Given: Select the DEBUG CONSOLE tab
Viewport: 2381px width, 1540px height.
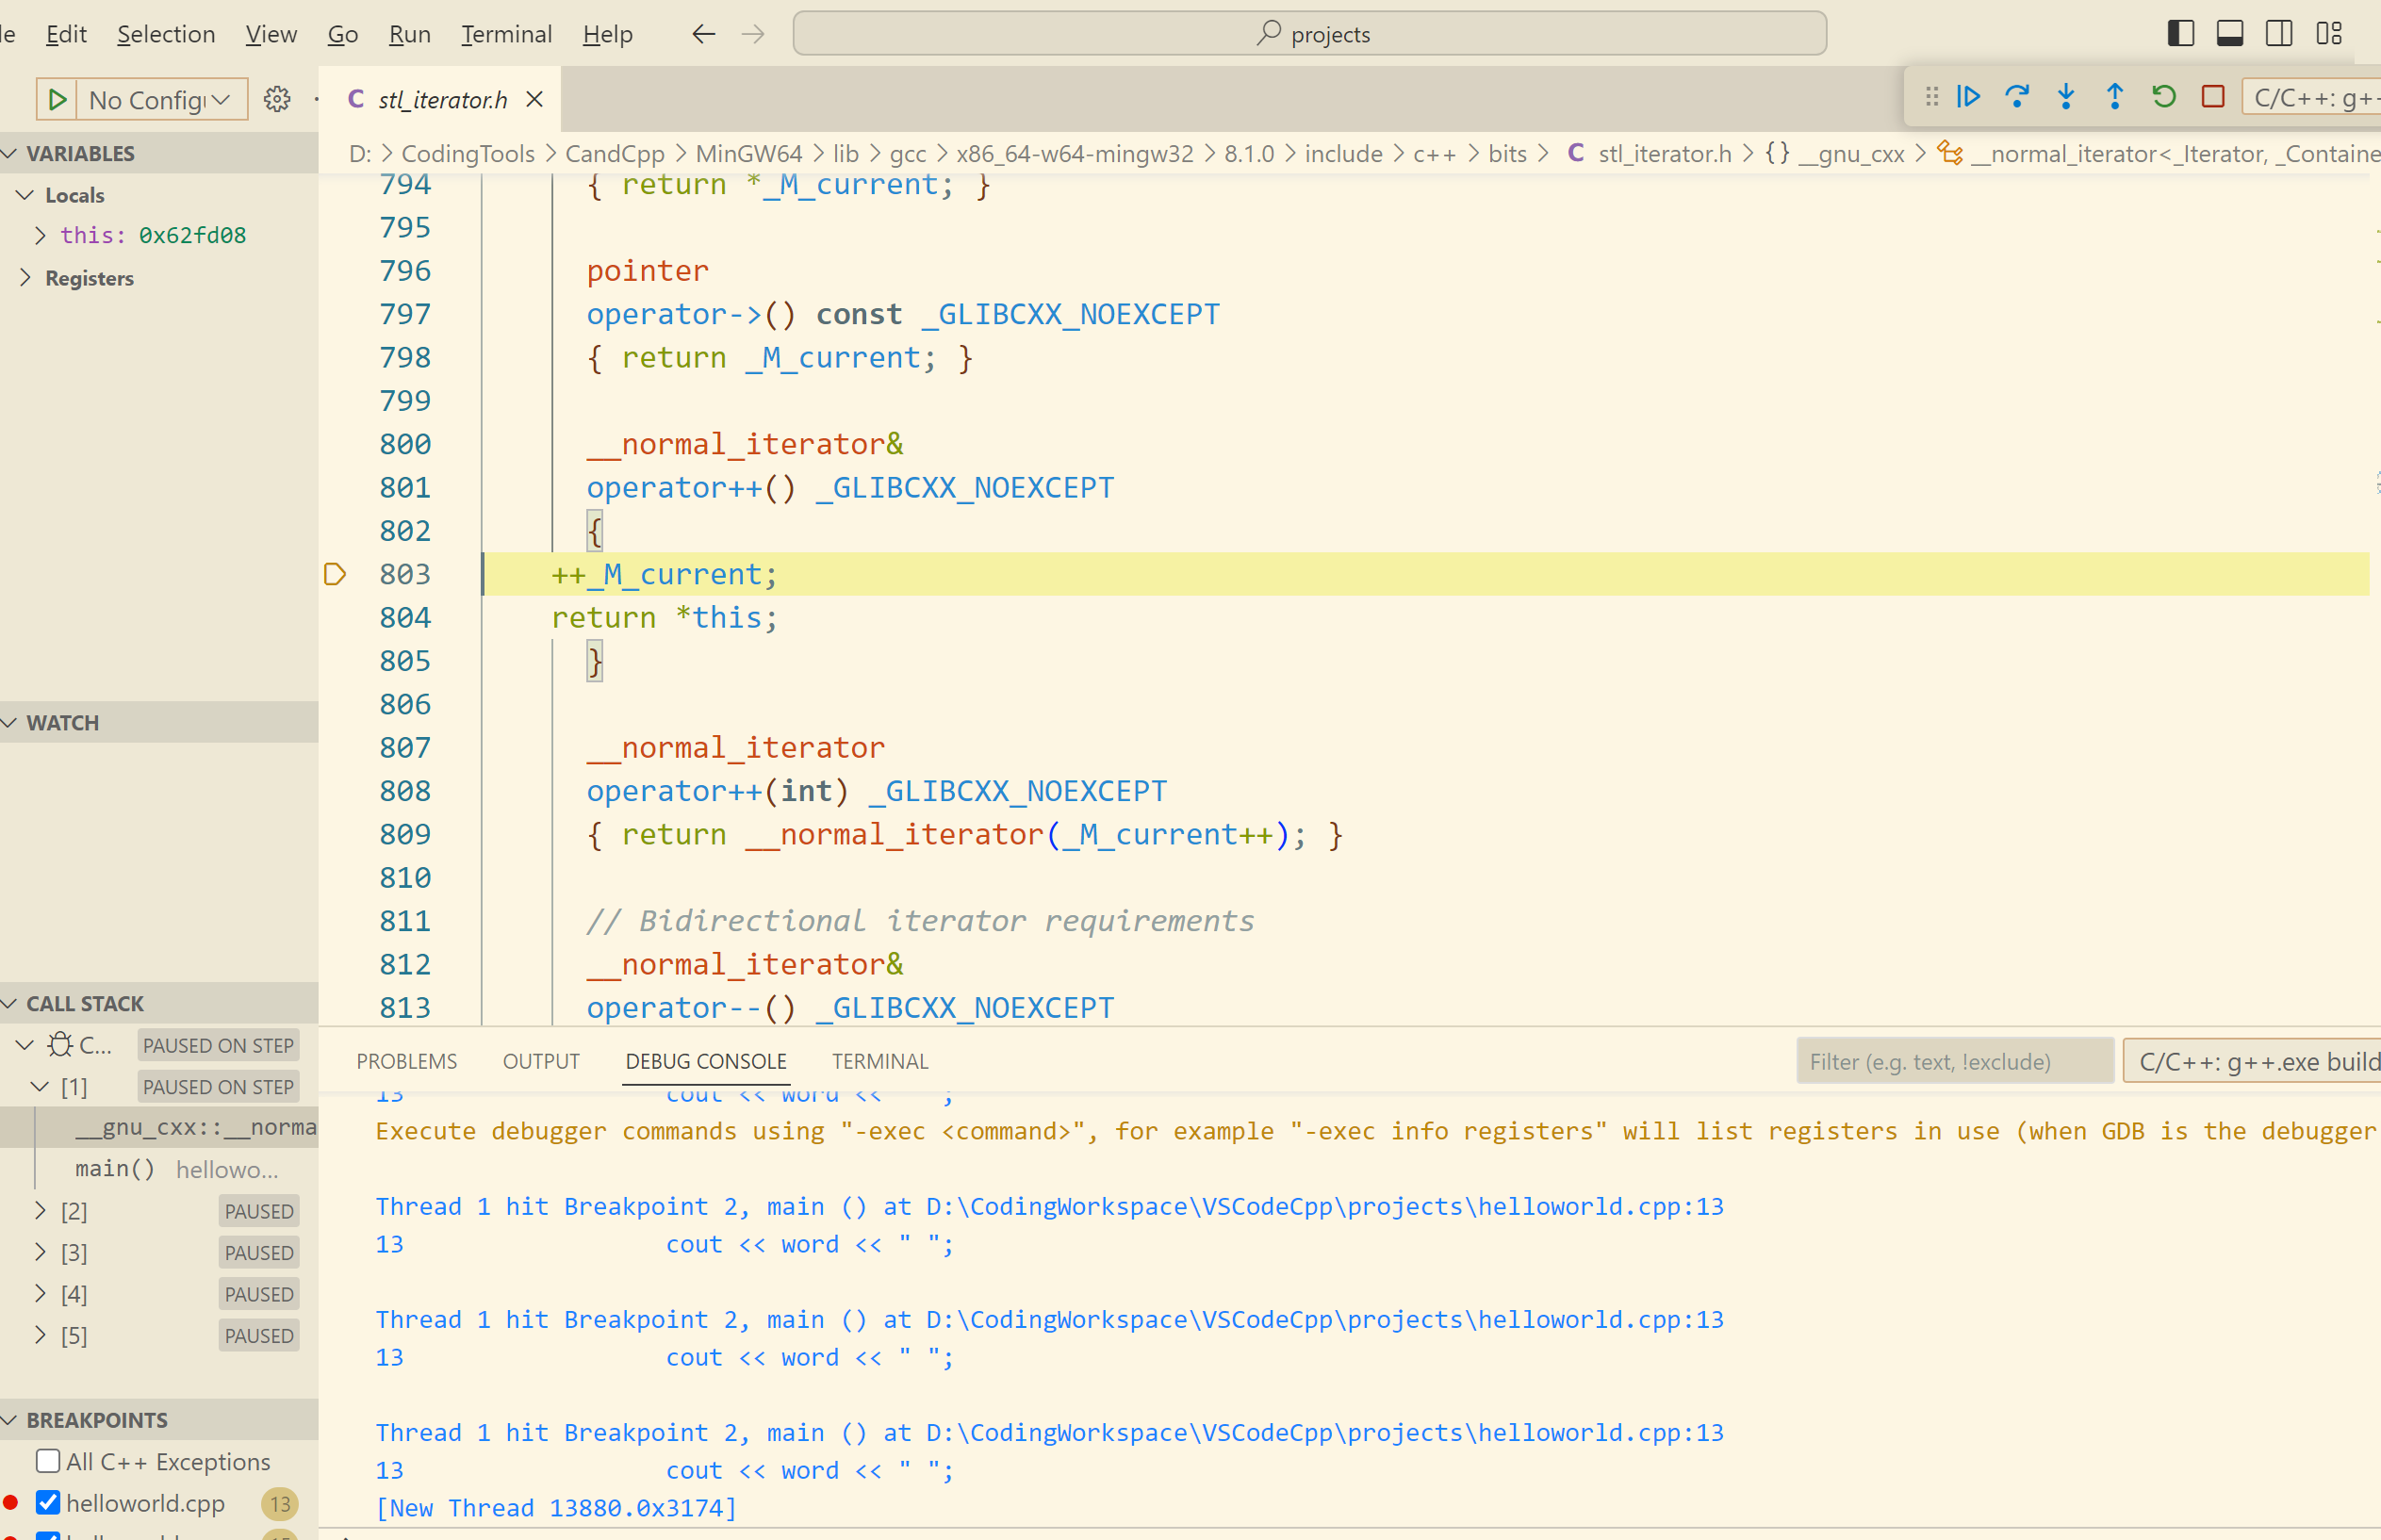Looking at the screenshot, I should pos(706,1061).
